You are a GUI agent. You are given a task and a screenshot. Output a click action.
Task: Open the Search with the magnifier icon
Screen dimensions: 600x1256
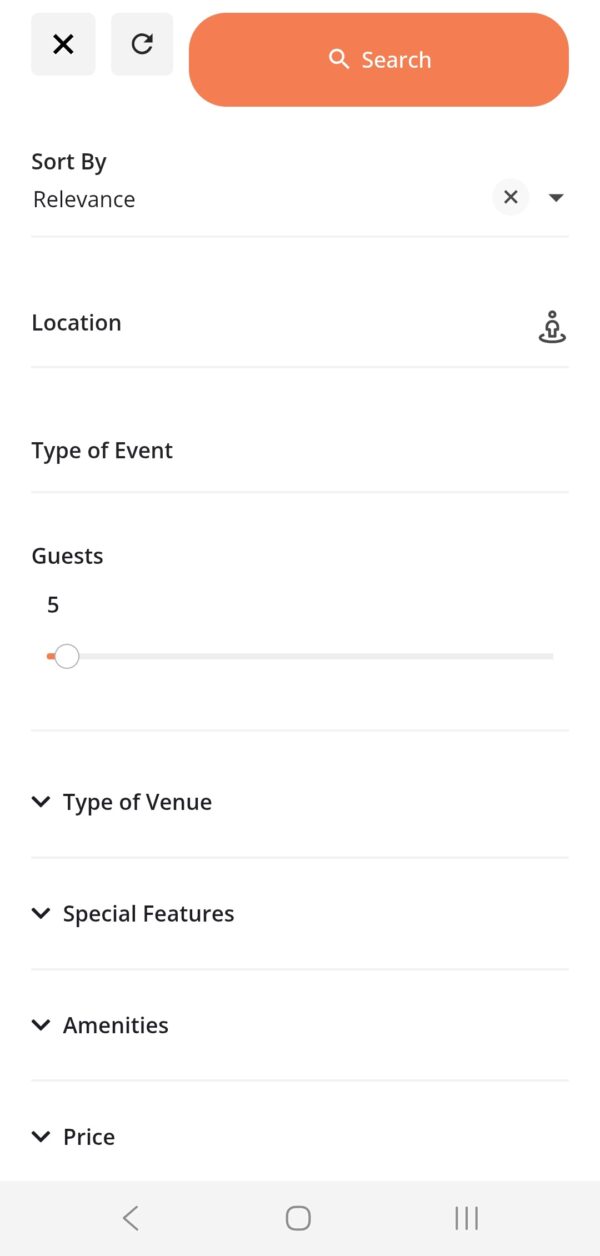click(x=379, y=59)
